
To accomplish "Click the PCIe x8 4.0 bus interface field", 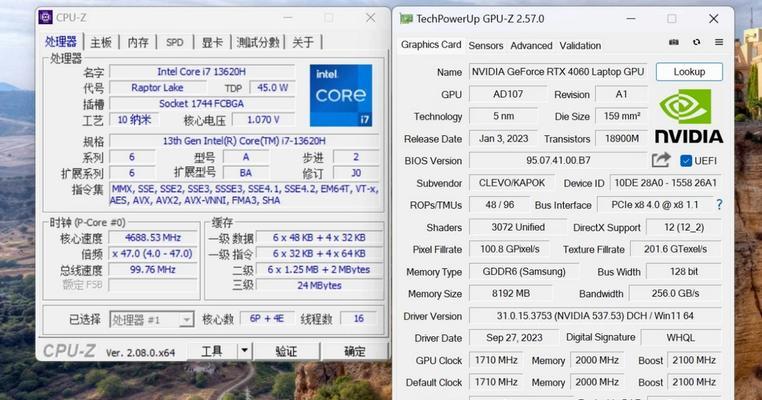I will tap(655, 205).
